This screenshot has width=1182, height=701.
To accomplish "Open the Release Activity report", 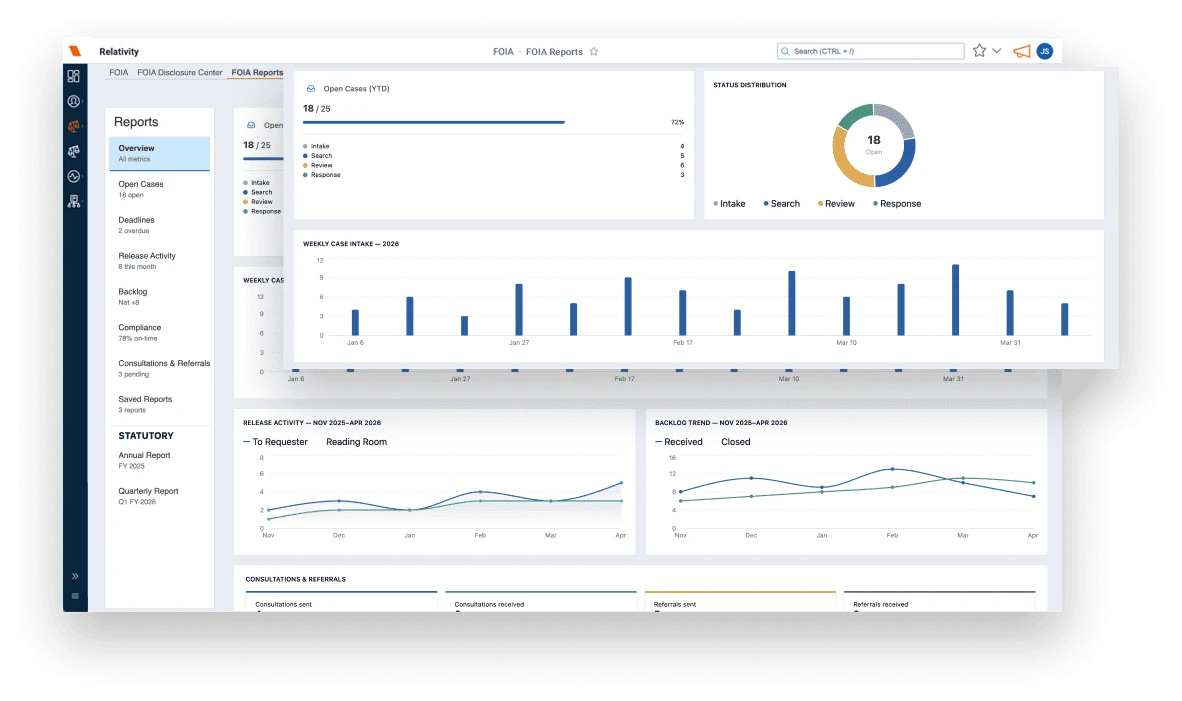I will pyautogui.click(x=159, y=261).
